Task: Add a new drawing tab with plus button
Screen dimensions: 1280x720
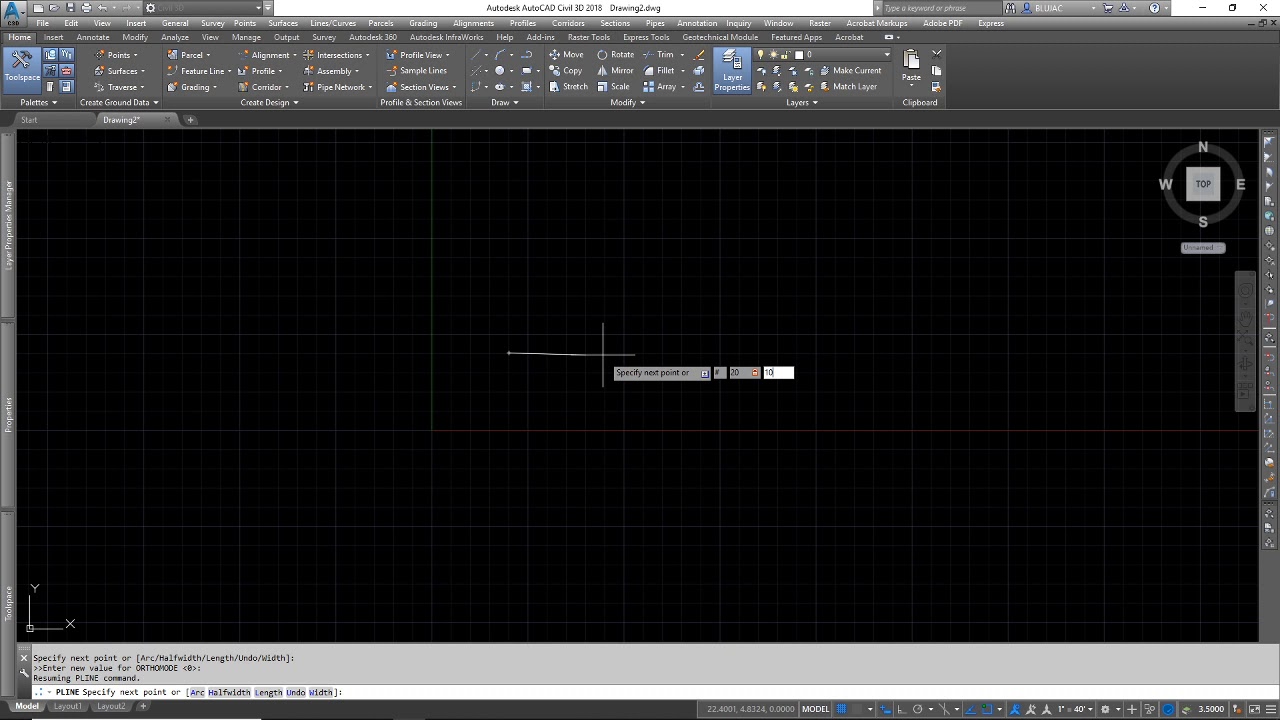Action: 190,120
